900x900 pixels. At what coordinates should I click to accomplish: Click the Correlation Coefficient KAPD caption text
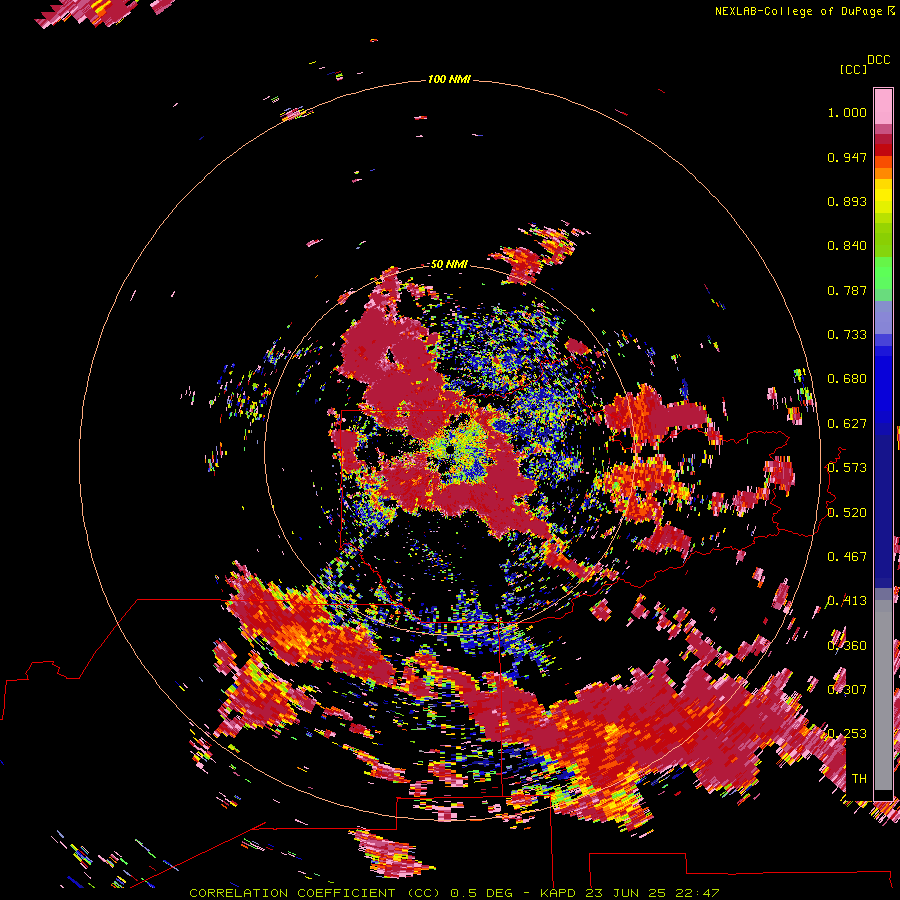454,893
